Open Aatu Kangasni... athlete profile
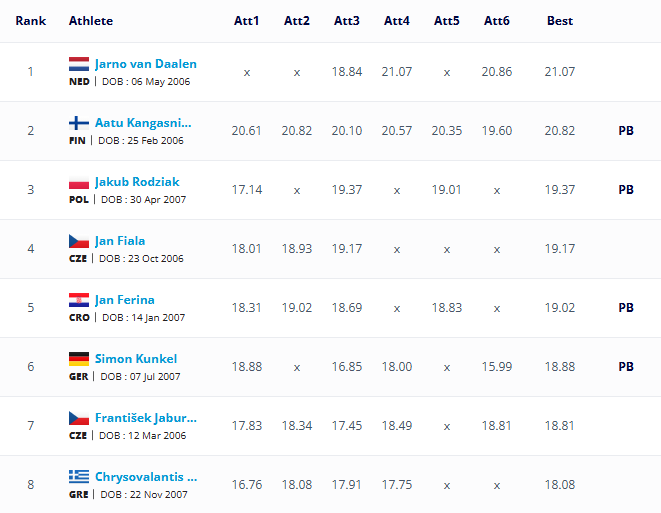The width and height of the screenshot is (661, 513). pyautogui.click(x=143, y=123)
